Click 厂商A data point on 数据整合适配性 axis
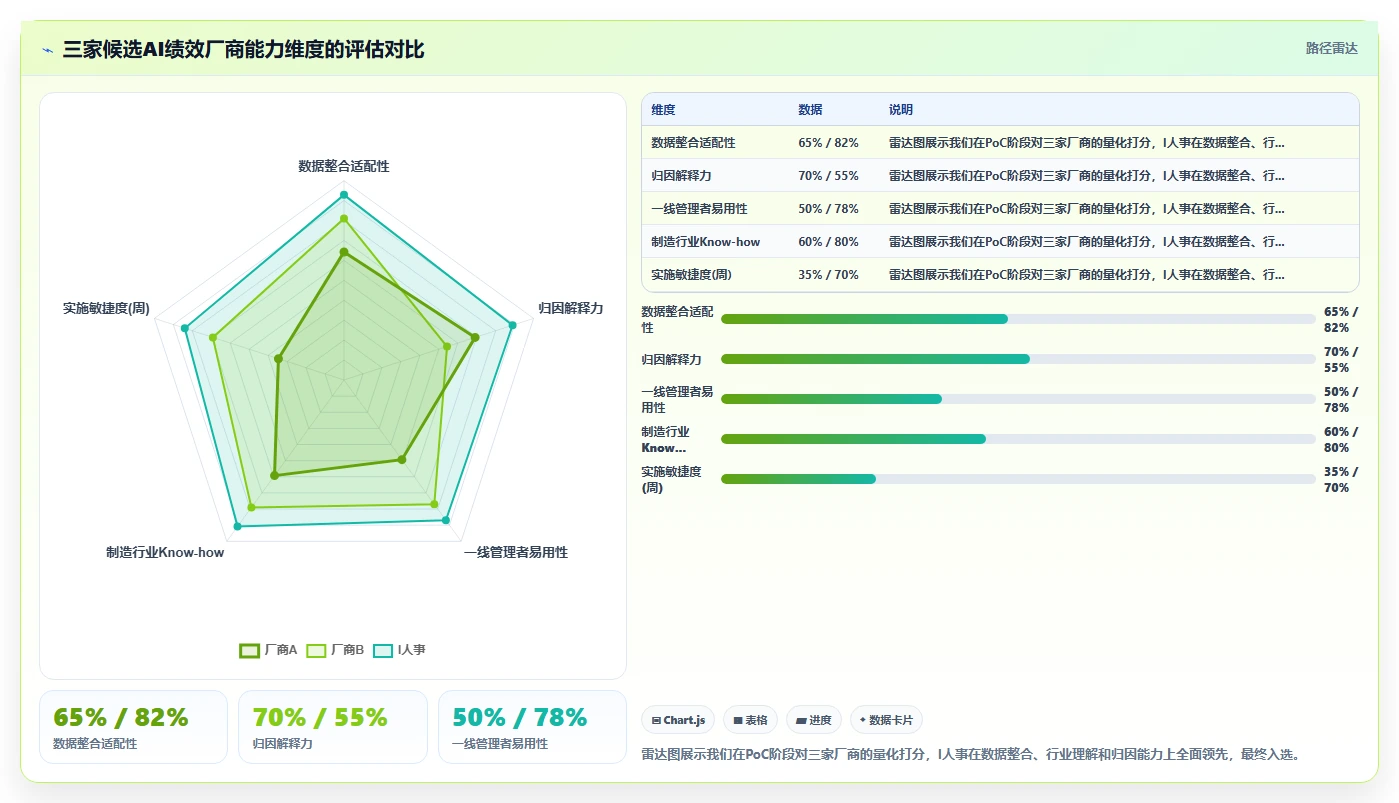This screenshot has height=803, width=1399. [343, 252]
